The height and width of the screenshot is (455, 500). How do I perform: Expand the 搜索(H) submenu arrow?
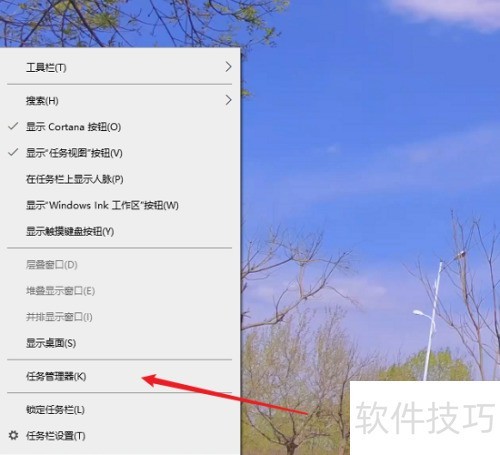point(228,100)
